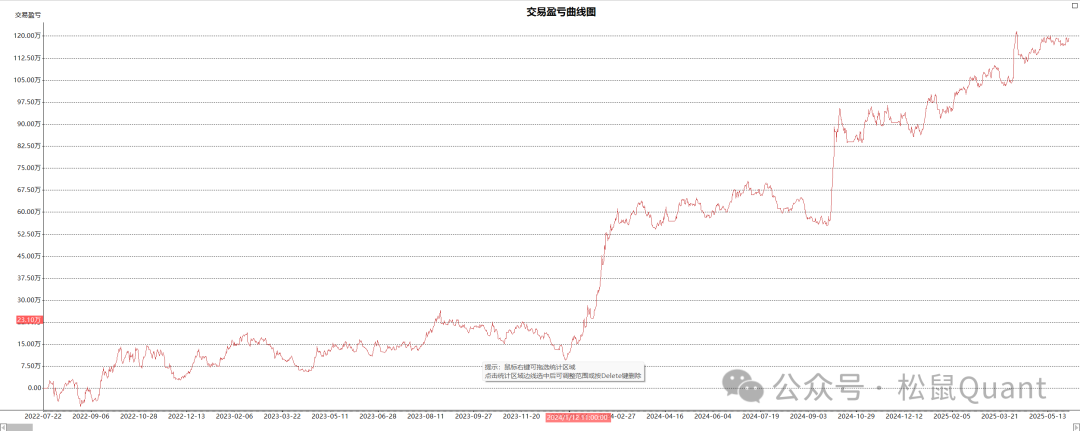The height and width of the screenshot is (431, 1080).
Task: Click the curve's highest peak above 120.00万
Action: click(x=1016, y=32)
